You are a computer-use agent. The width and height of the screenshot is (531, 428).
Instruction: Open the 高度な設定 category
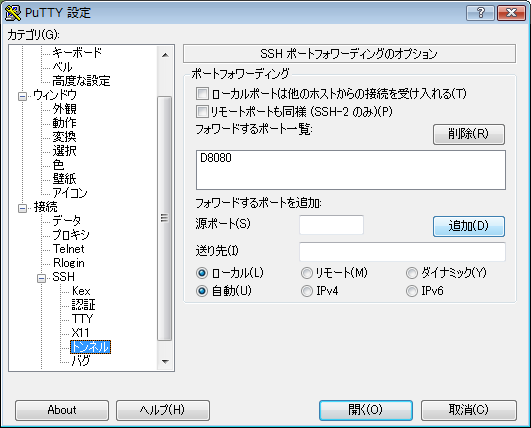click(81, 81)
